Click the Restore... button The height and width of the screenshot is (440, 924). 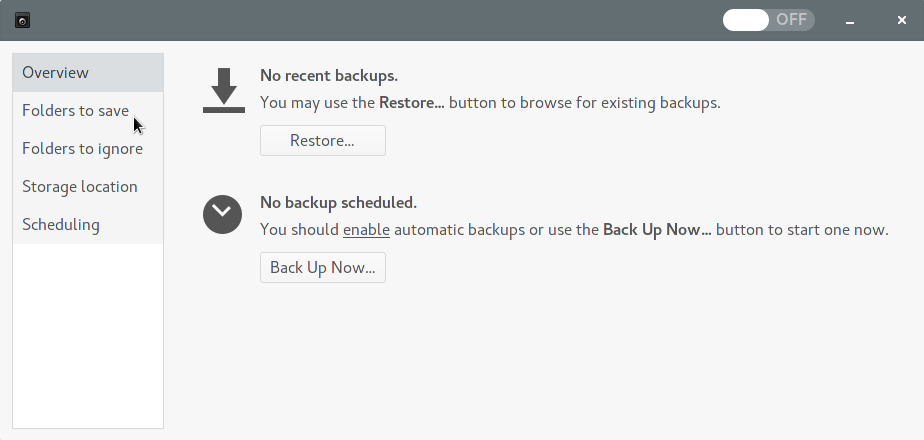[323, 141]
